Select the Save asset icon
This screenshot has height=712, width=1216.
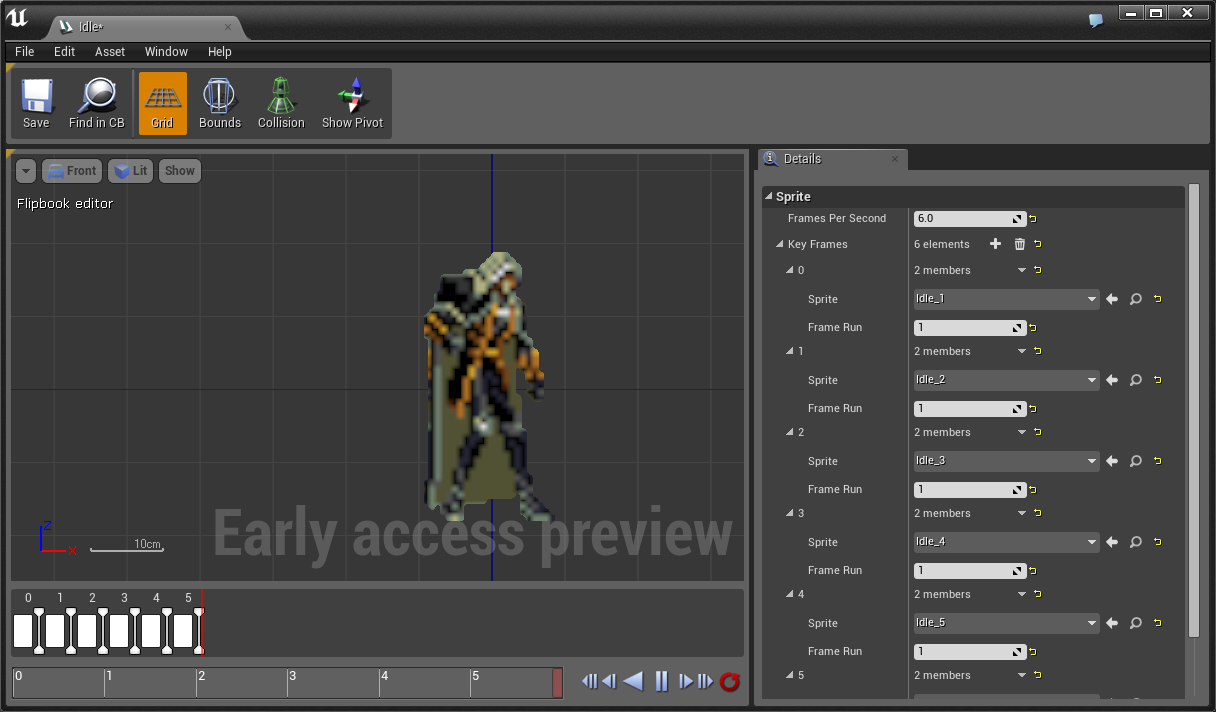pyautogui.click(x=36, y=102)
